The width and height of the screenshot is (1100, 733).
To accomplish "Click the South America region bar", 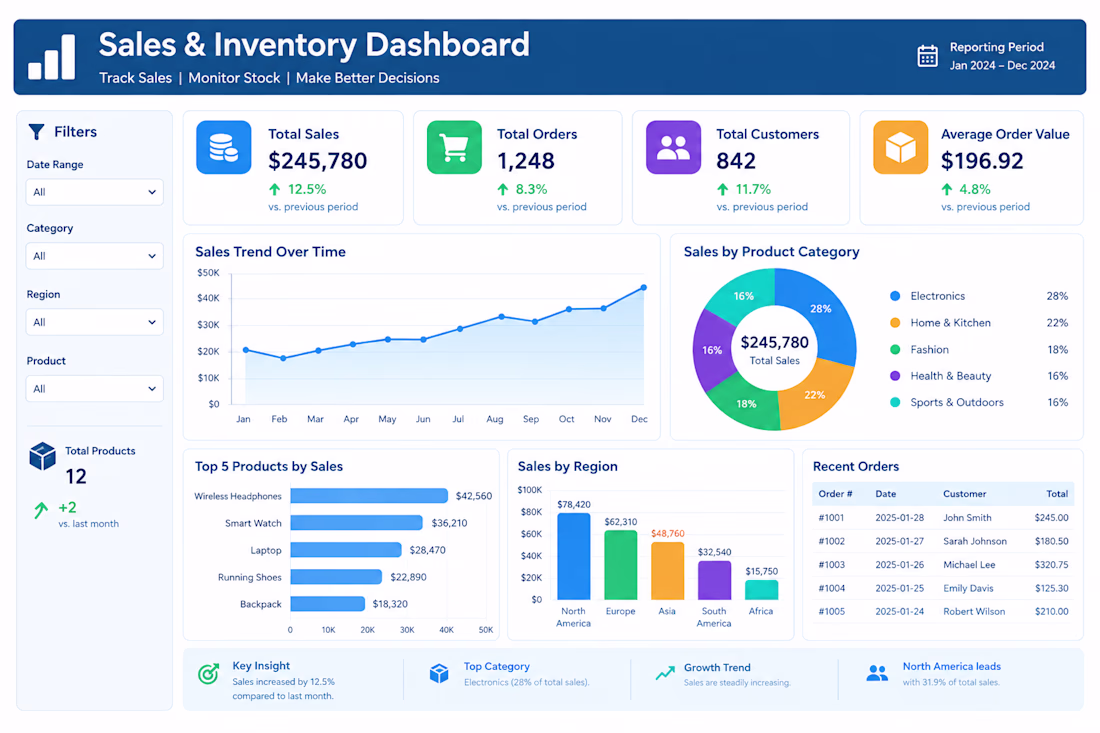I will [x=714, y=580].
